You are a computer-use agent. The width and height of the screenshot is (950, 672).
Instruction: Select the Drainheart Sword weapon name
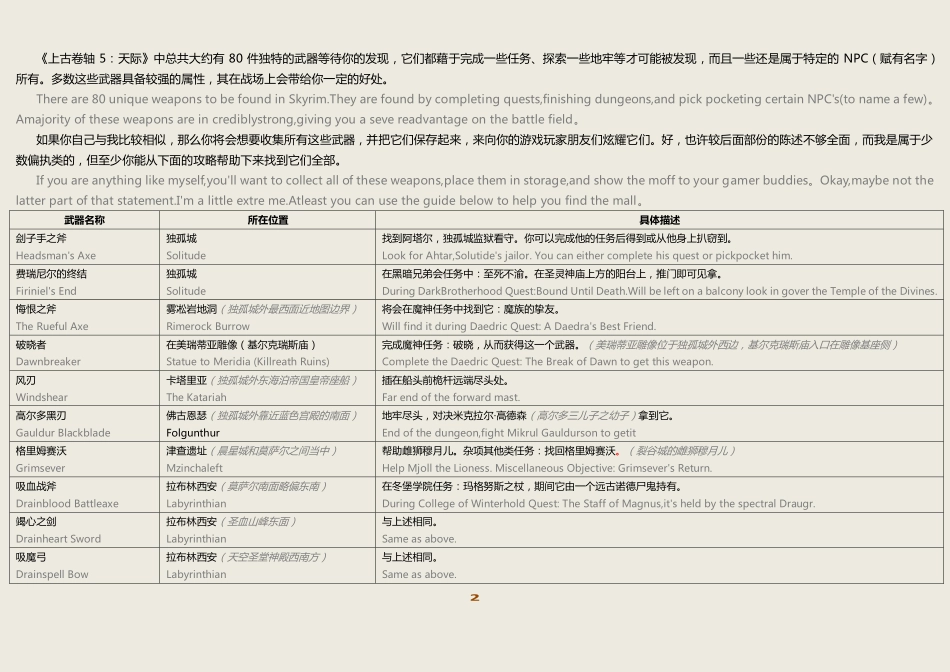coord(58,539)
